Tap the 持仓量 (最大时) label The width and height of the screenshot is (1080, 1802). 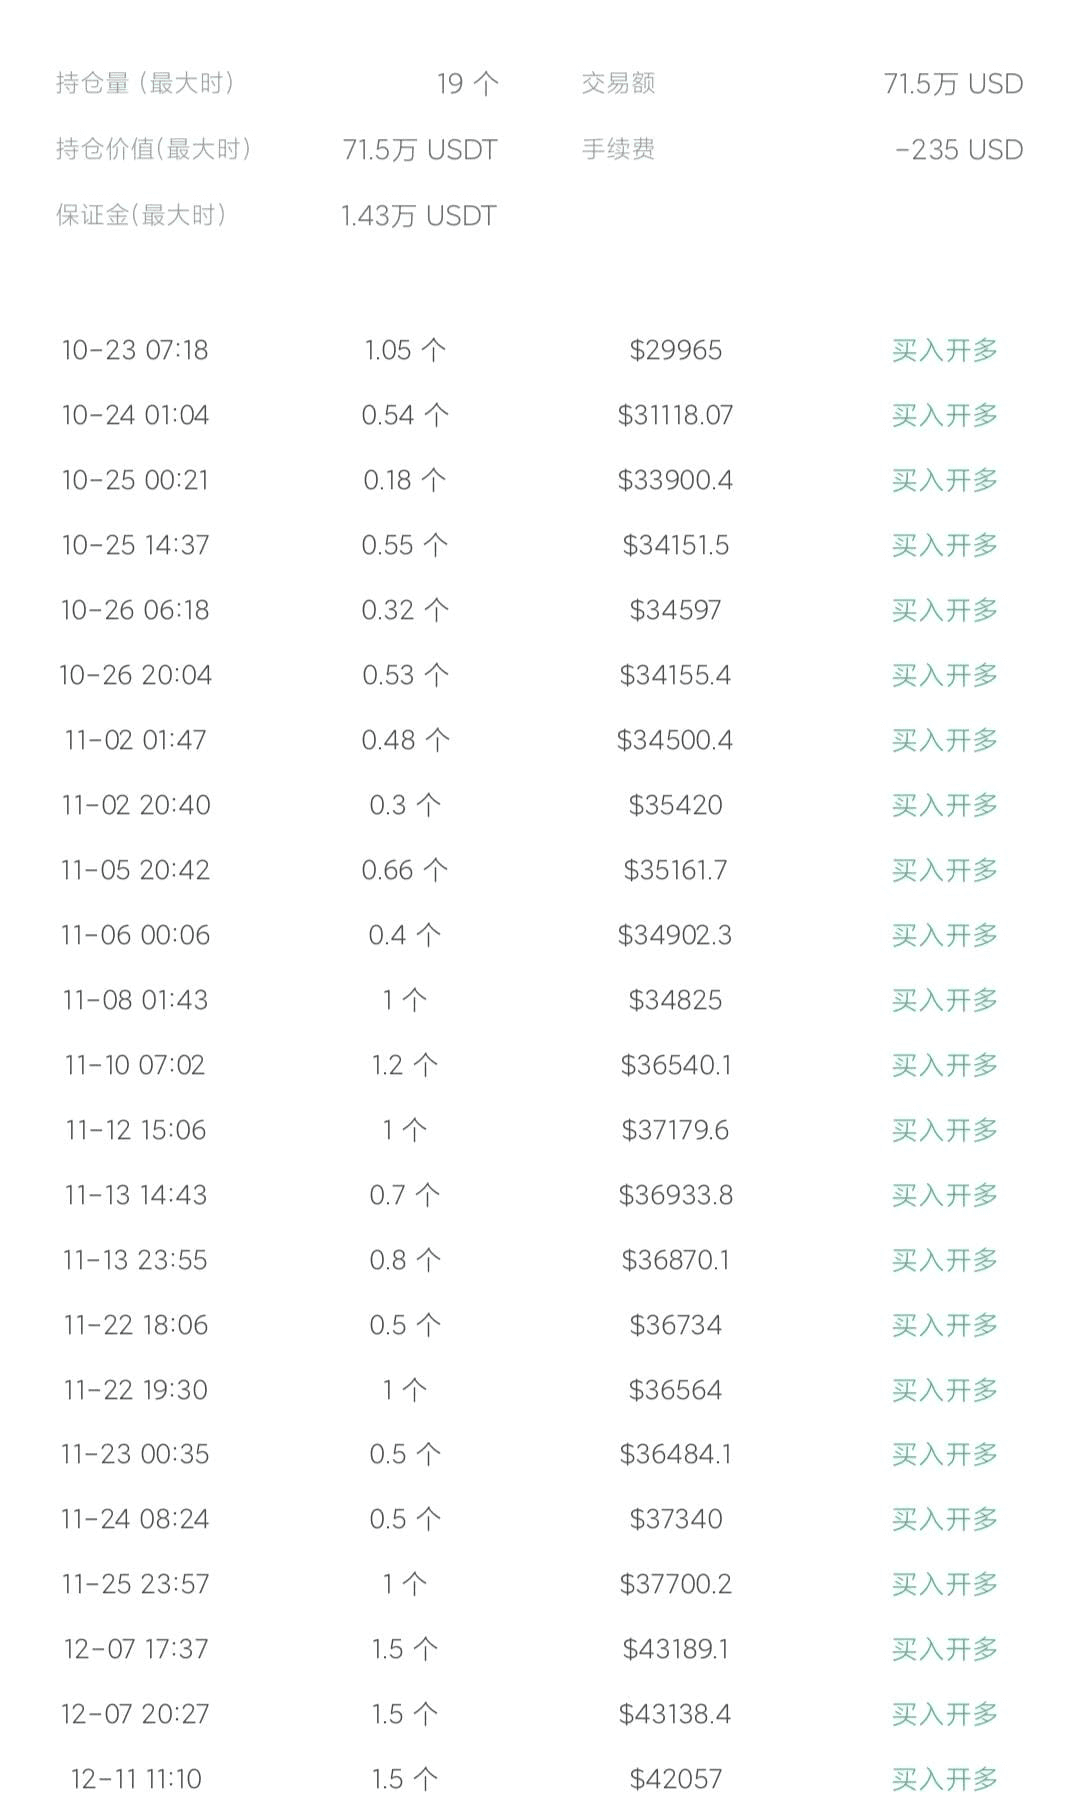tap(145, 83)
